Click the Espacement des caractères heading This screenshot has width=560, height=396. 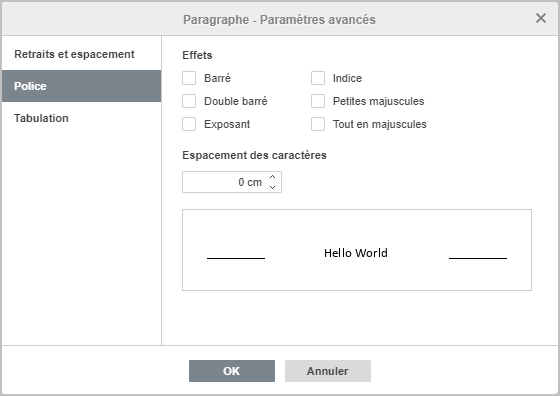click(254, 155)
